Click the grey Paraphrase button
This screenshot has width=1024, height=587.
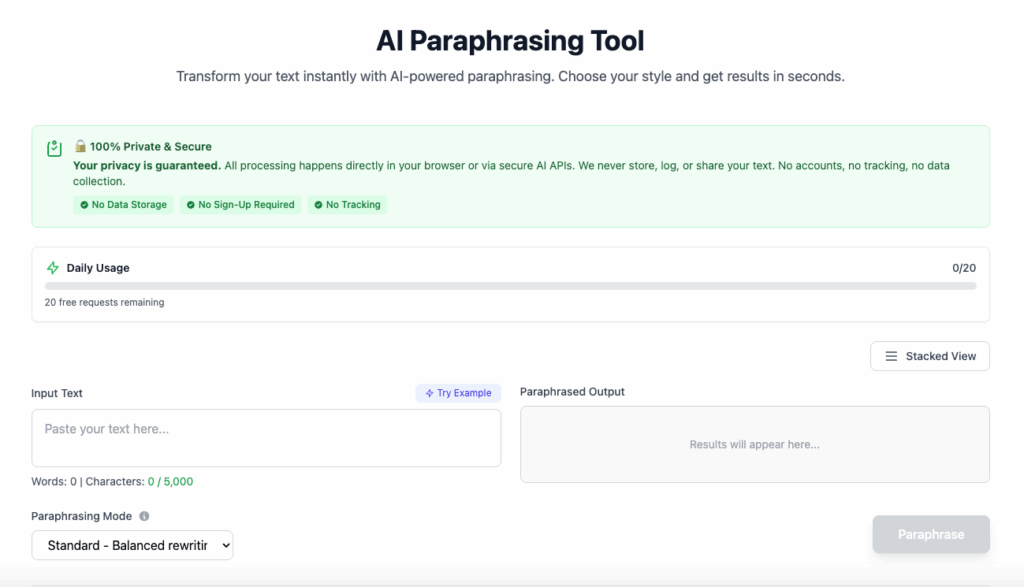pos(931,534)
